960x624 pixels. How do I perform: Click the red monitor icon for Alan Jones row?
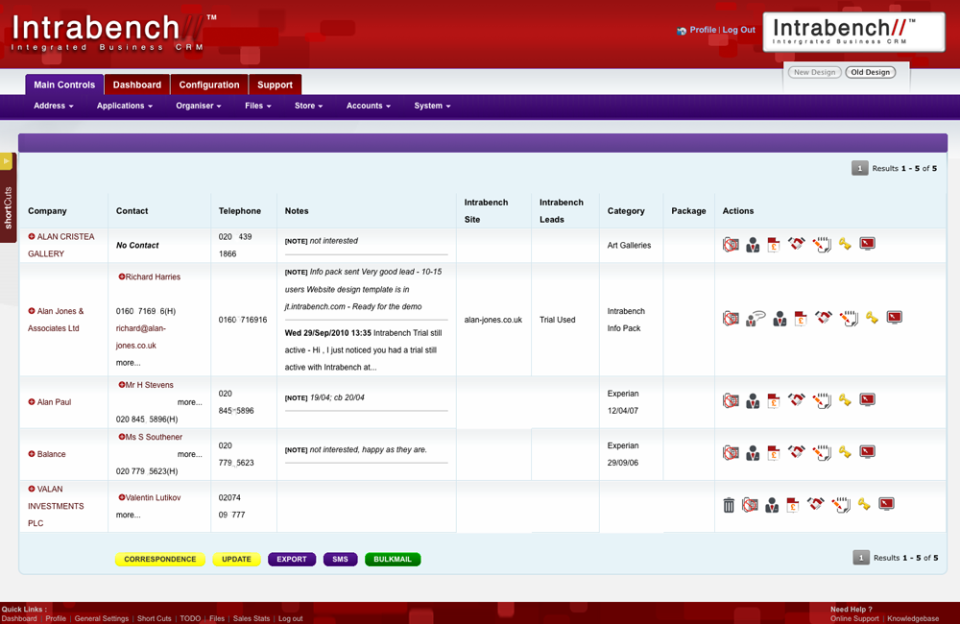[x=894, y=318]
